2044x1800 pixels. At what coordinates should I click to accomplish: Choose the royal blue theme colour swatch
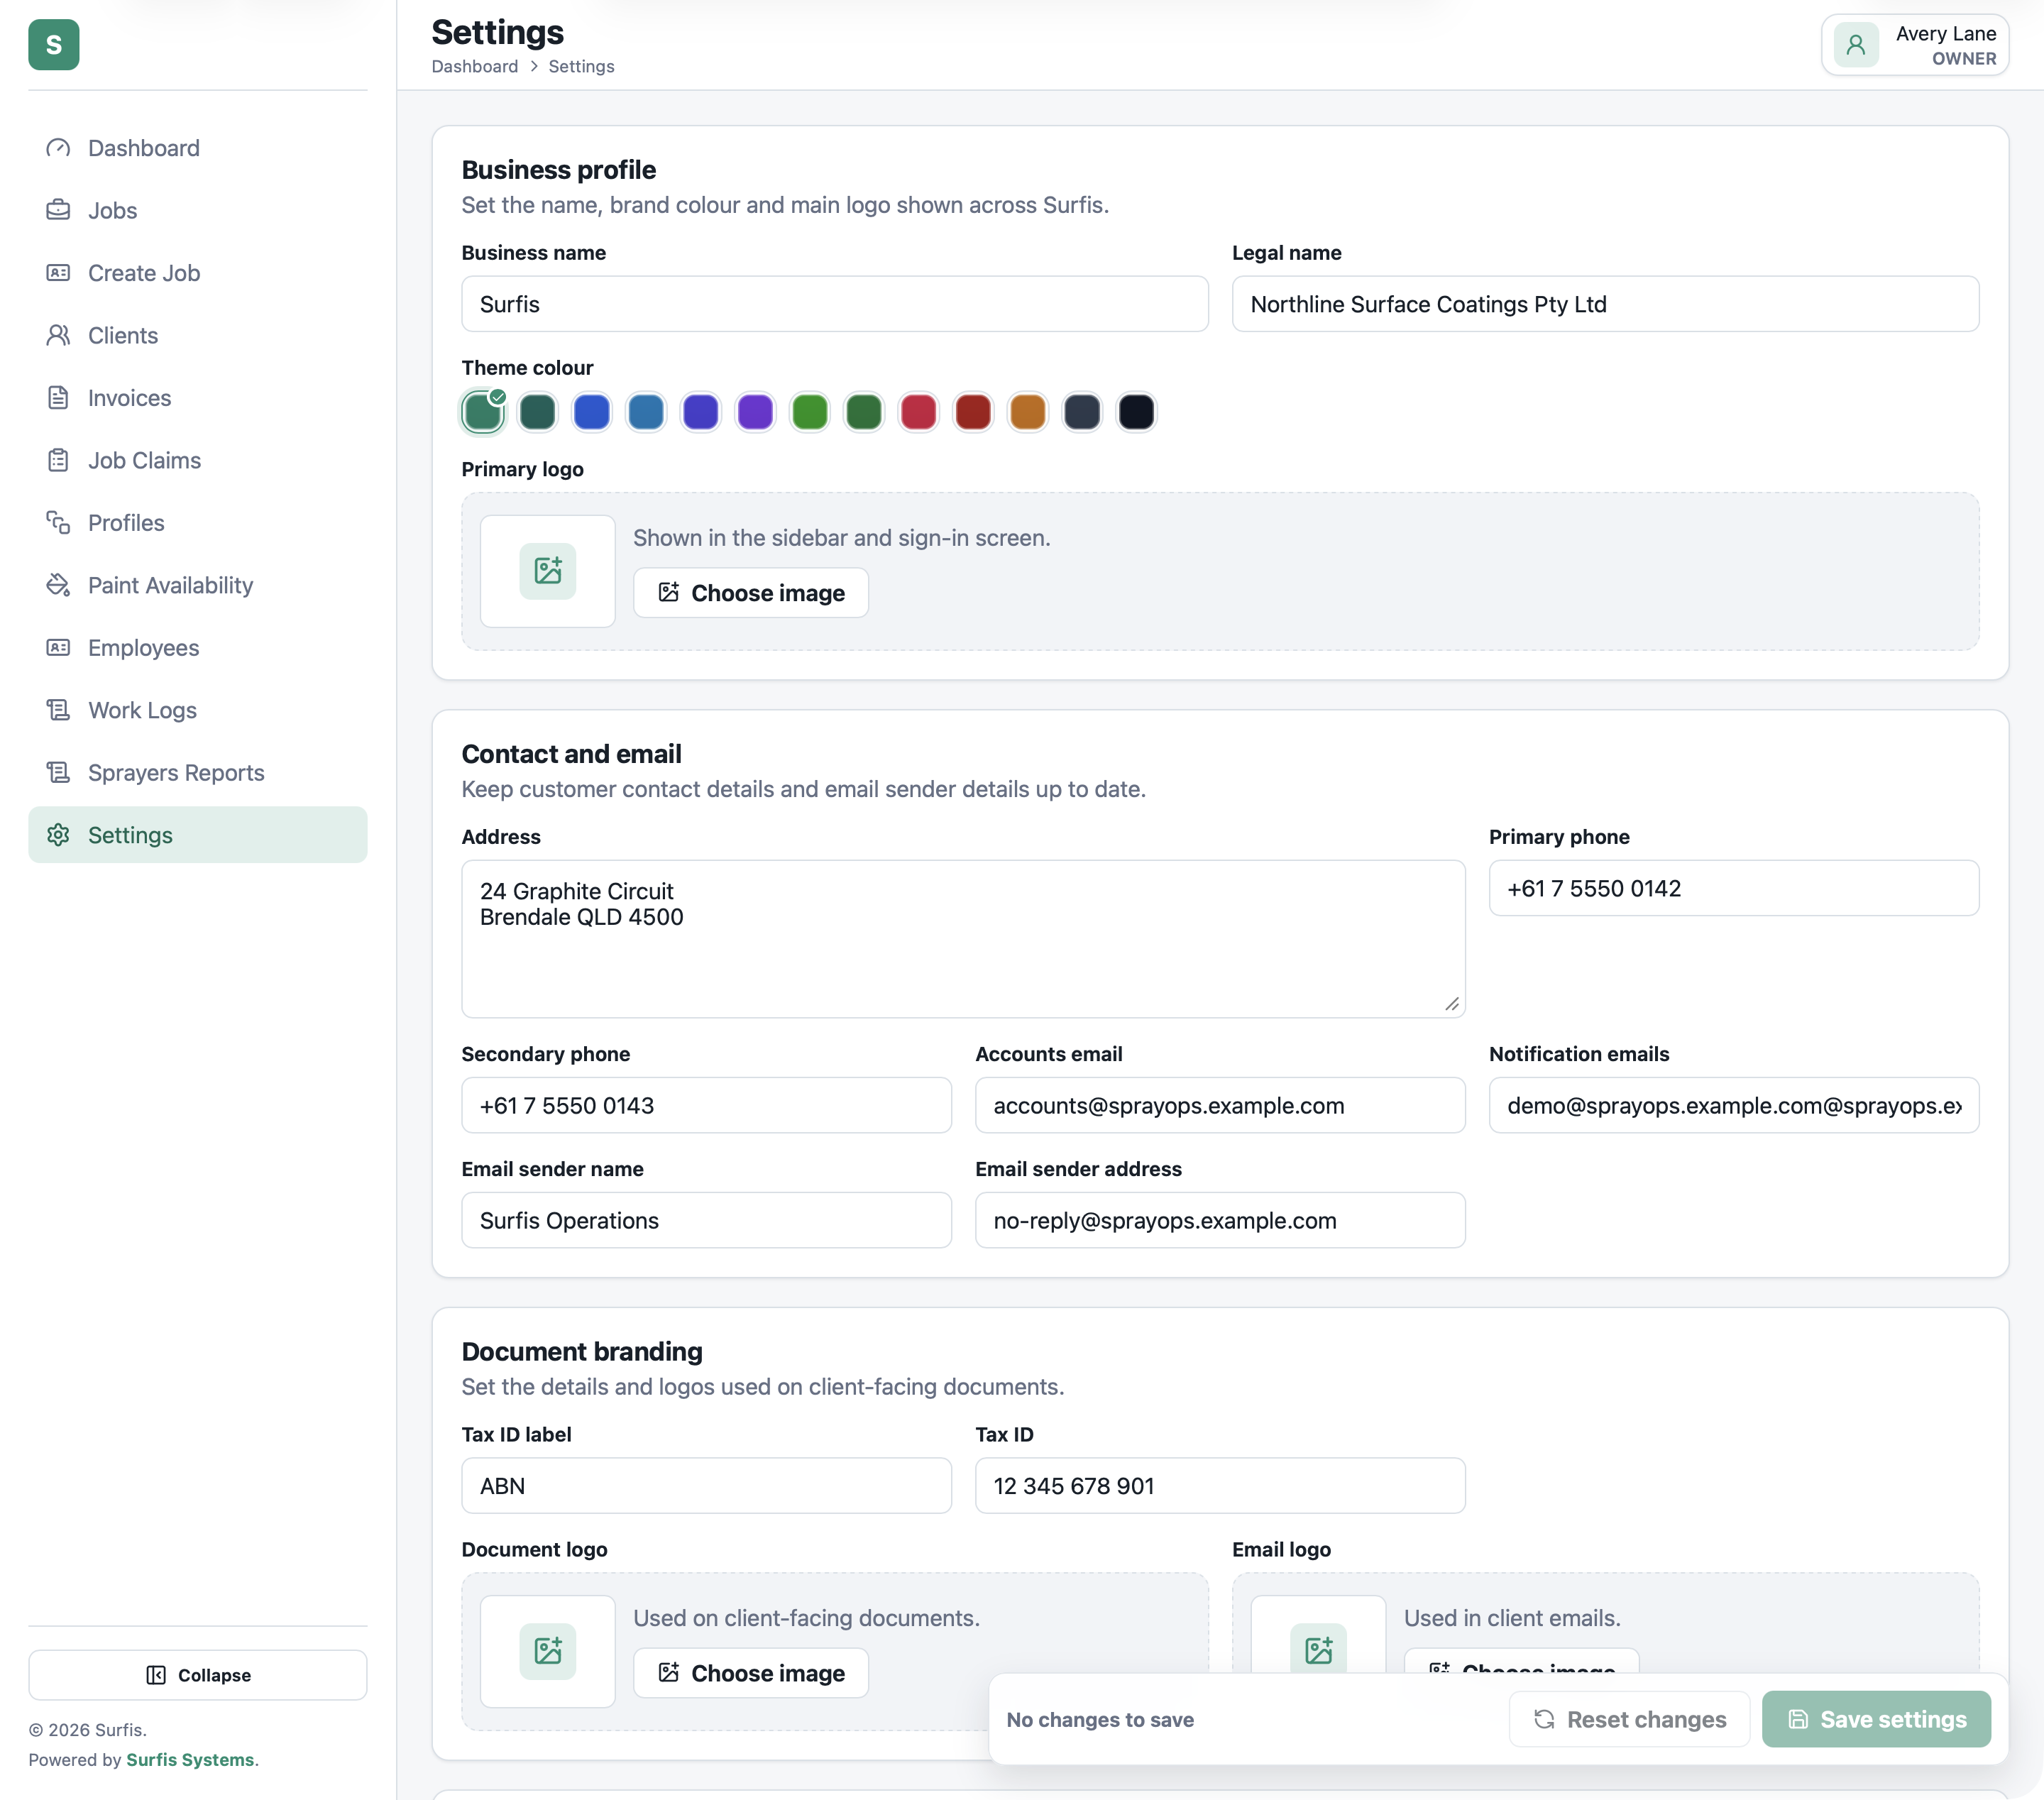coord(592,412)
